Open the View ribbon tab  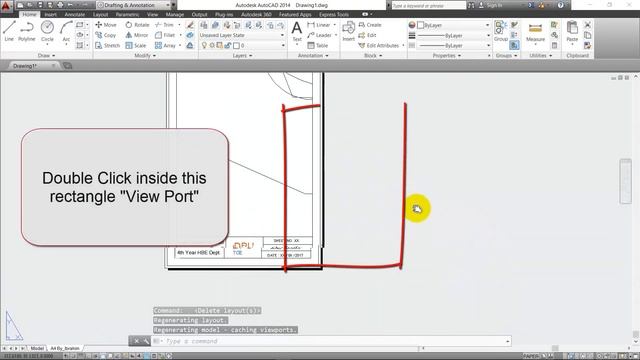(153, 14)
